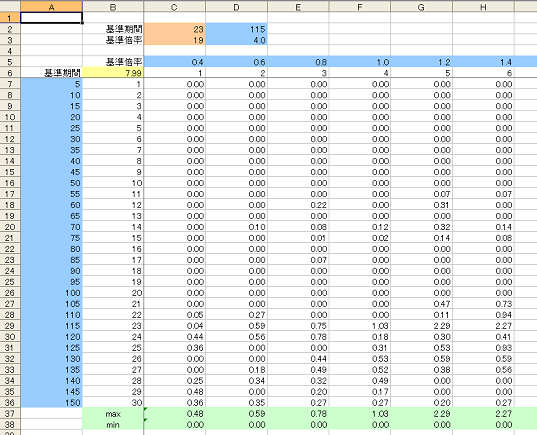Select column D header
This screenshot has width=537, height=435.
[x=236, y=7]
